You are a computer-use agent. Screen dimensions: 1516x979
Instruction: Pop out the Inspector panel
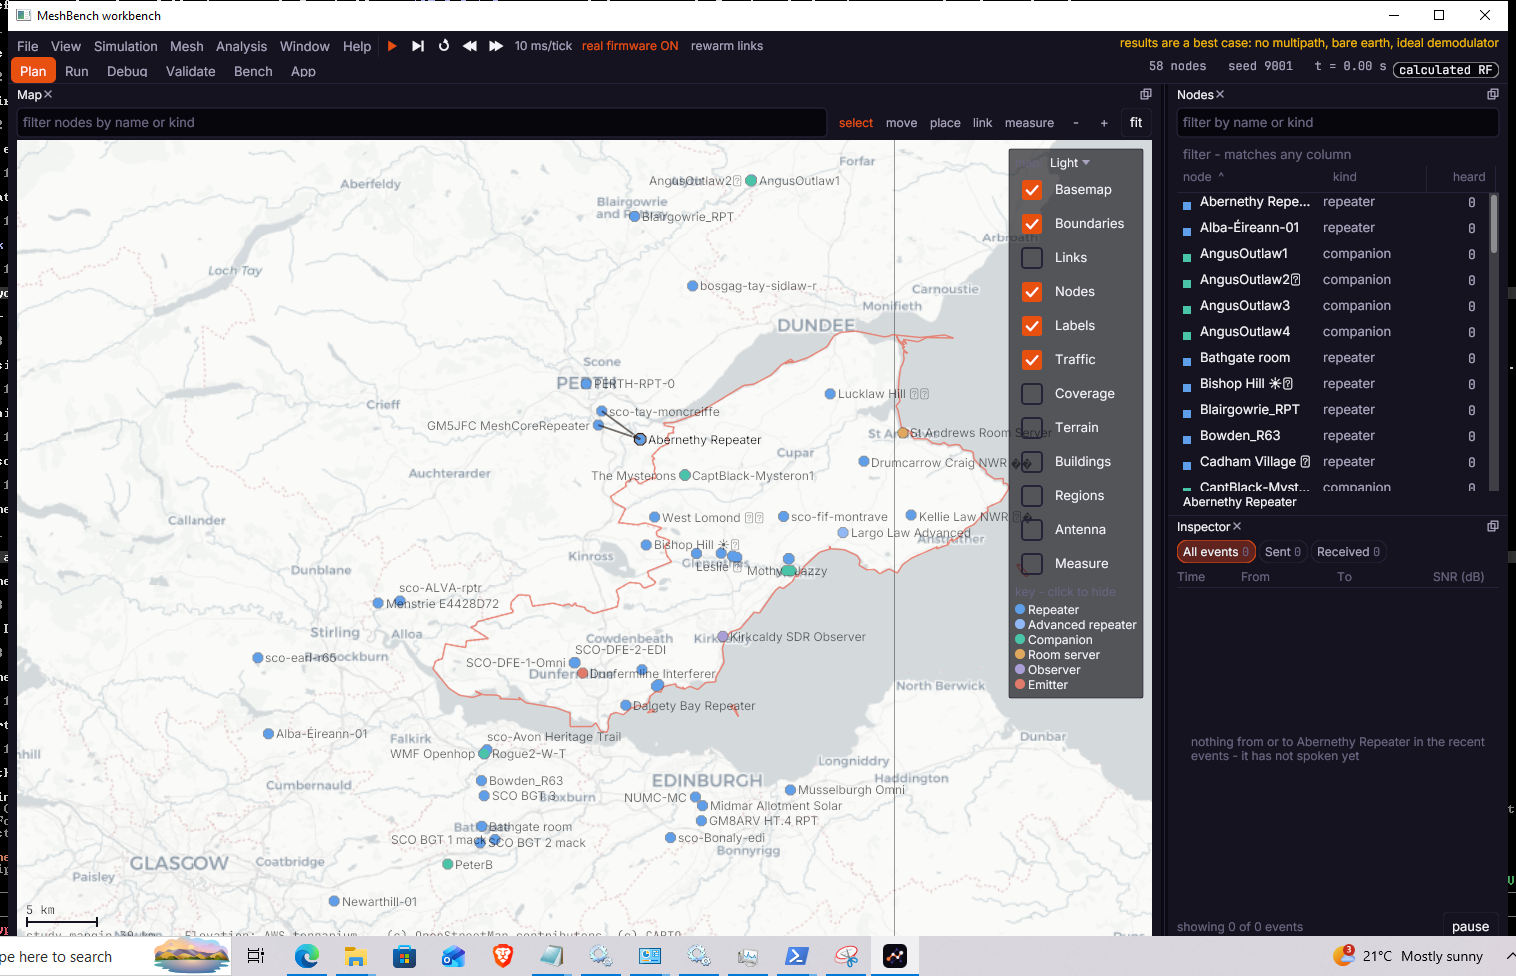[x=1493, y=526]
